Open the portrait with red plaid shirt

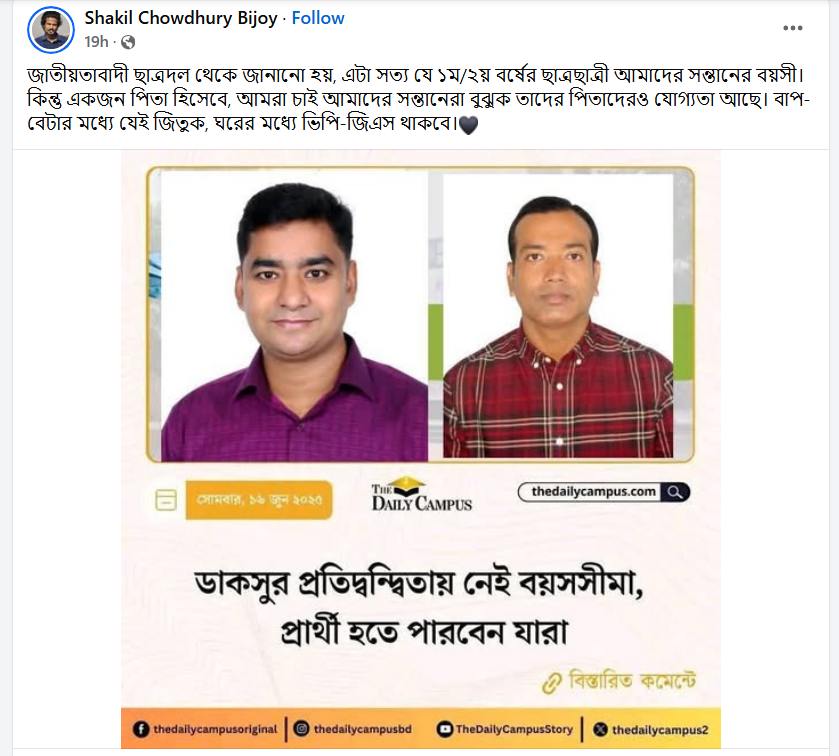coord(558,316)
